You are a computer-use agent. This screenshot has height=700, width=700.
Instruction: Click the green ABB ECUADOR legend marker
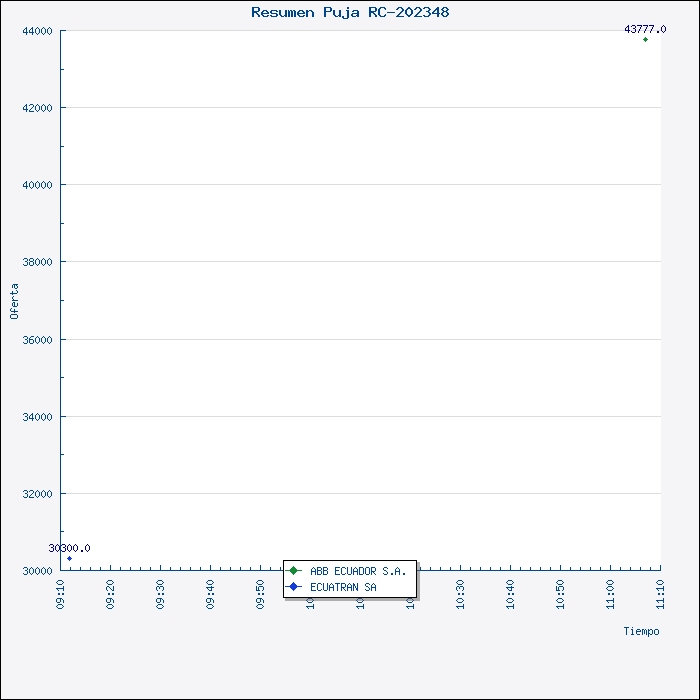click(x=294, y=571)
